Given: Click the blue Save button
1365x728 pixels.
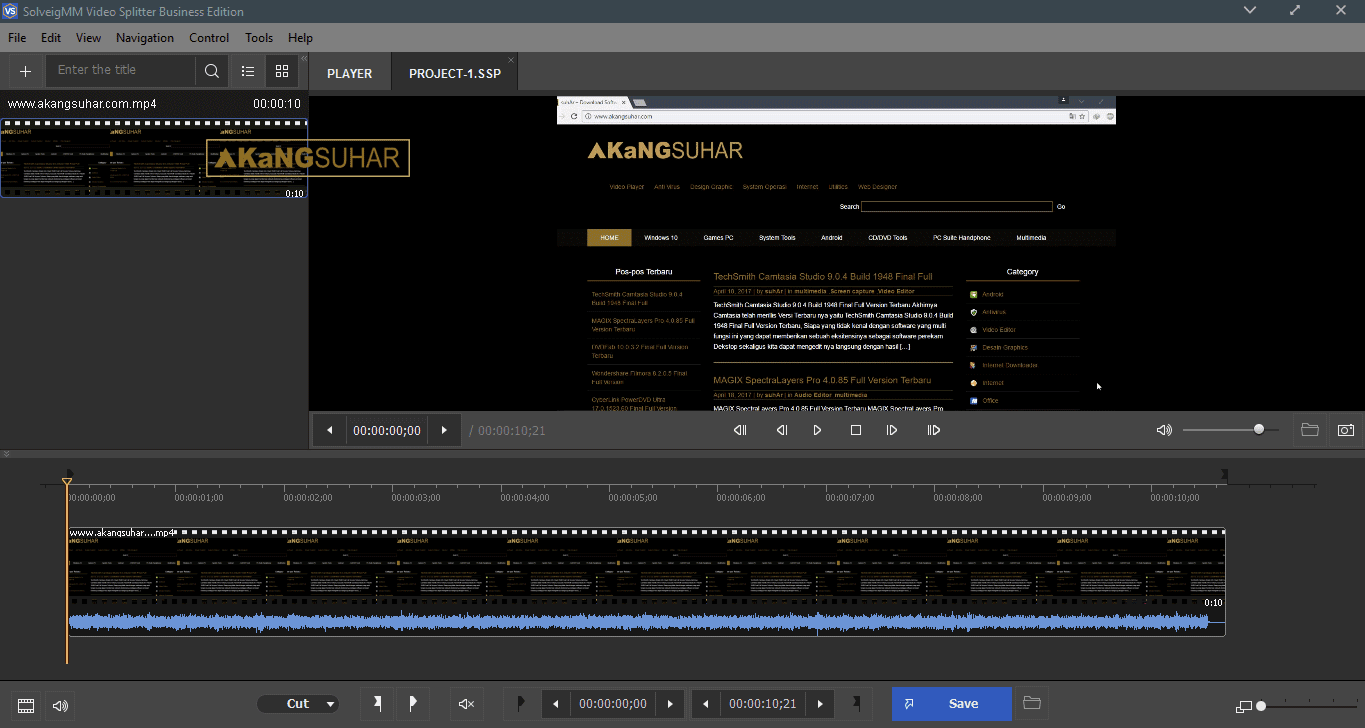Looking at the screenshot, I should point(950,703).
